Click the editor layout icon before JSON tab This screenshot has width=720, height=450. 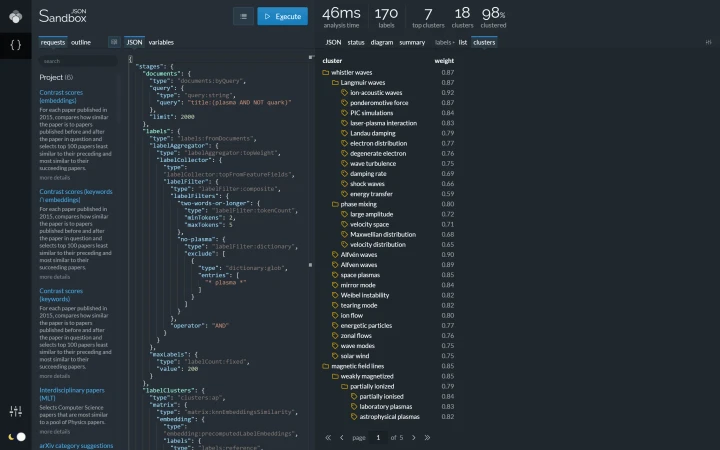point(114,42)
